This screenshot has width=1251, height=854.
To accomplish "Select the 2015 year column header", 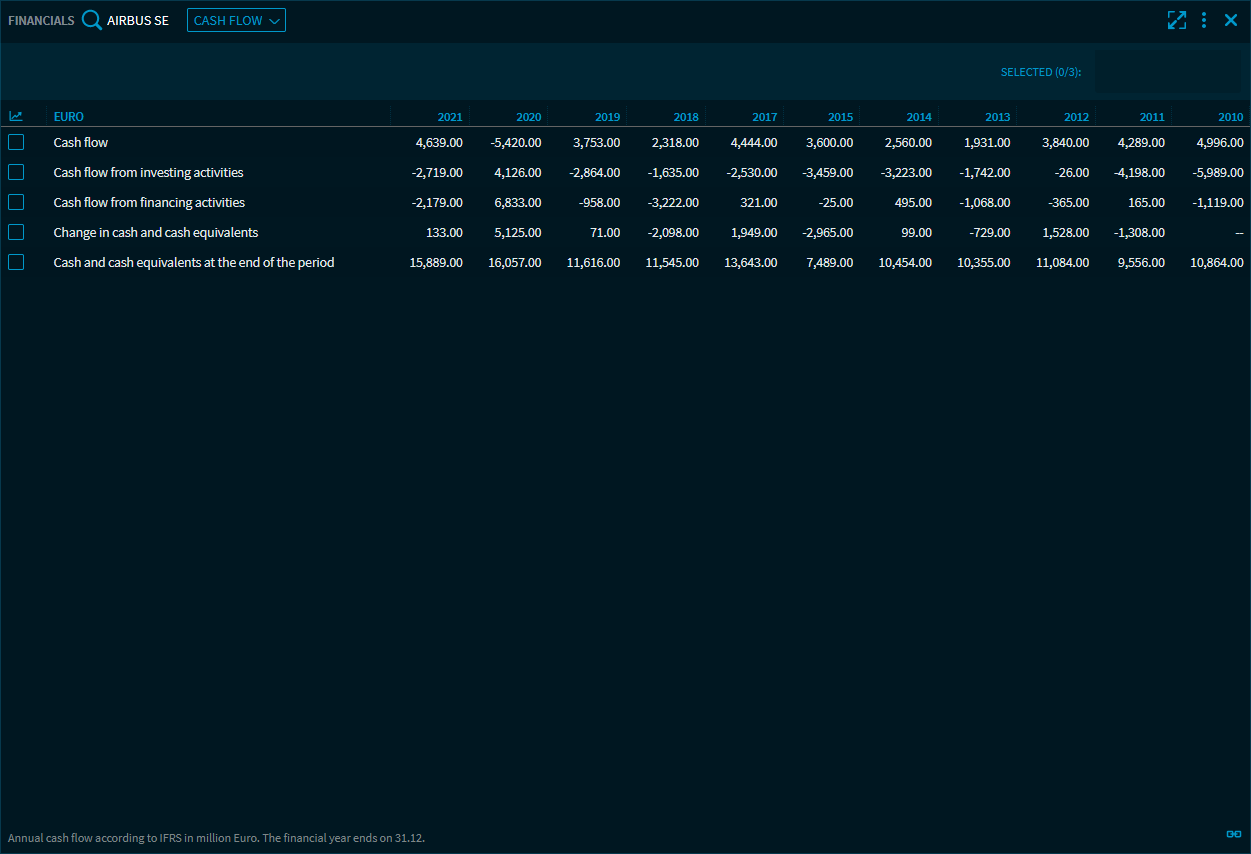I will (x=840, y=117).
